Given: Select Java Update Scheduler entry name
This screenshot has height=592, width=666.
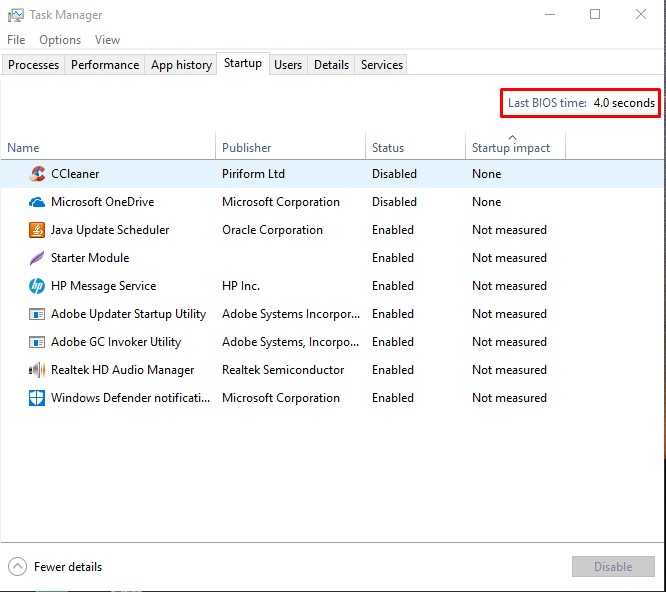Looking at the screenshot, I should click(110, 230).
